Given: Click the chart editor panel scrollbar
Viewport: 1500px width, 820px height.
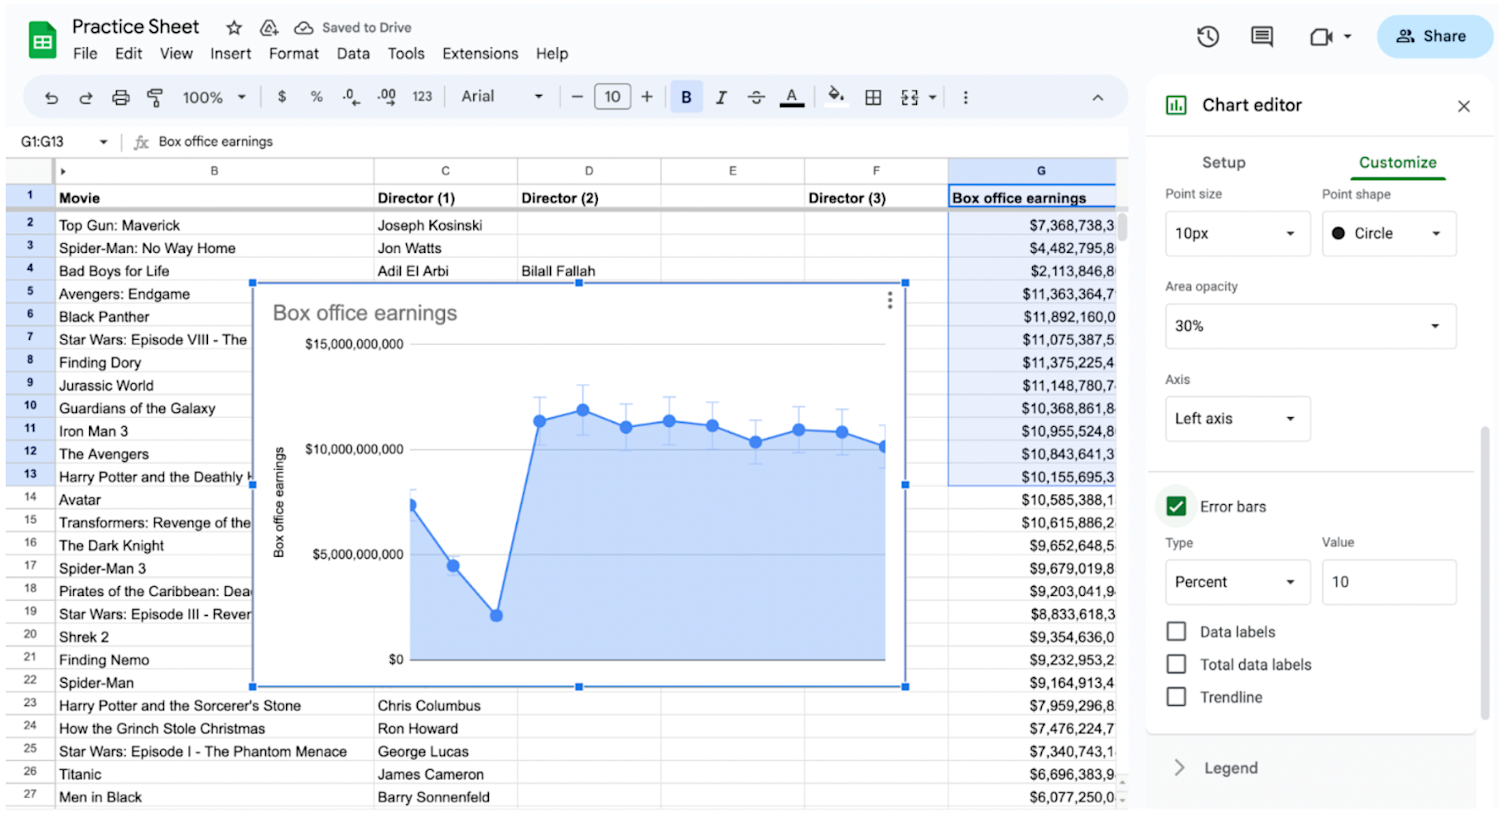Looking at the screenshot, I should click(1485, 572).
